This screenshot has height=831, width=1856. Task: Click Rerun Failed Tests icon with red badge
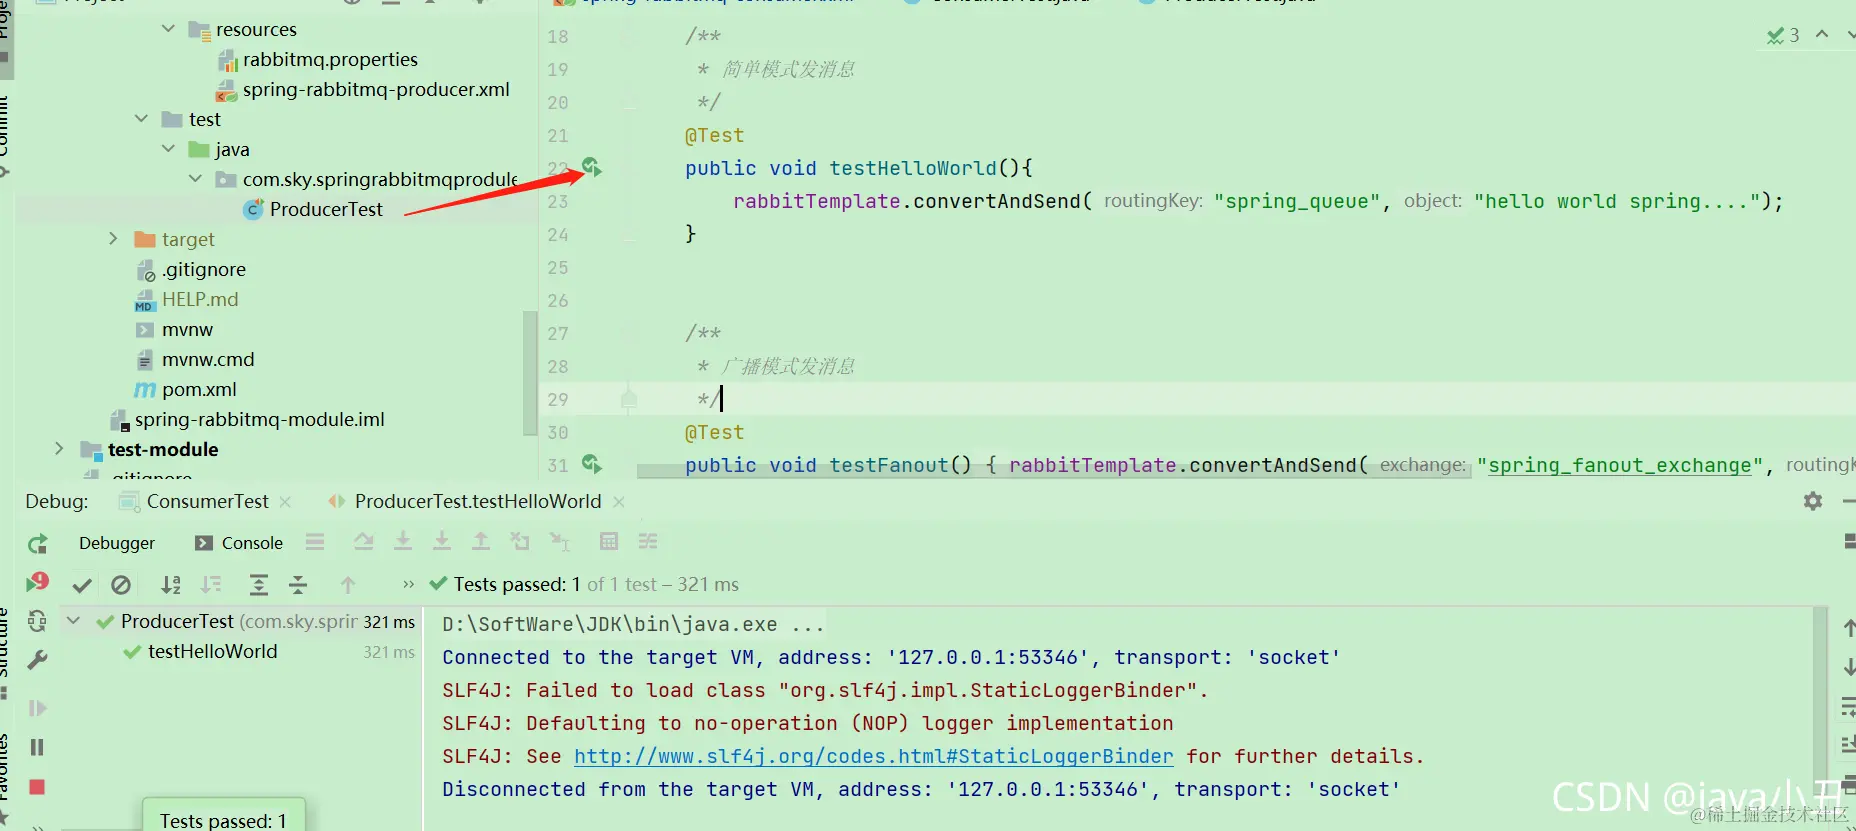click(38, 583)
